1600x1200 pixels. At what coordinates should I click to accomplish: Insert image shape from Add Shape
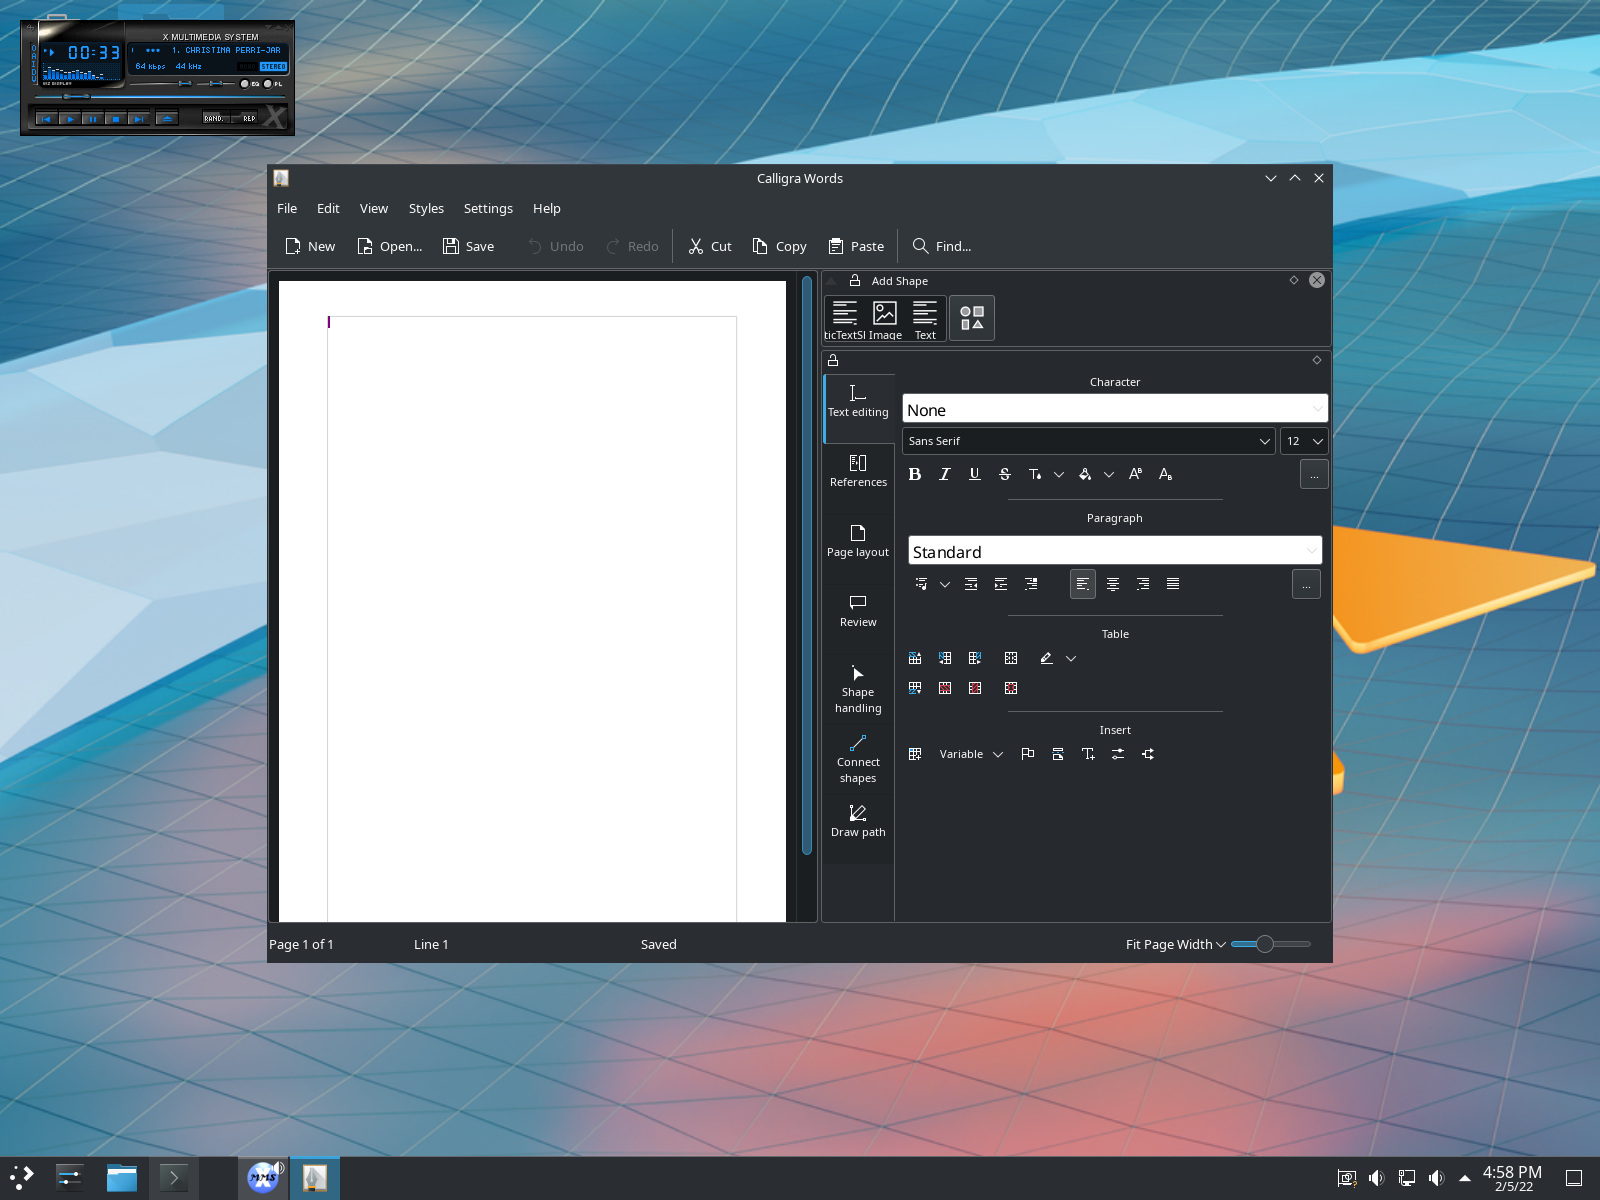(885, 319)
